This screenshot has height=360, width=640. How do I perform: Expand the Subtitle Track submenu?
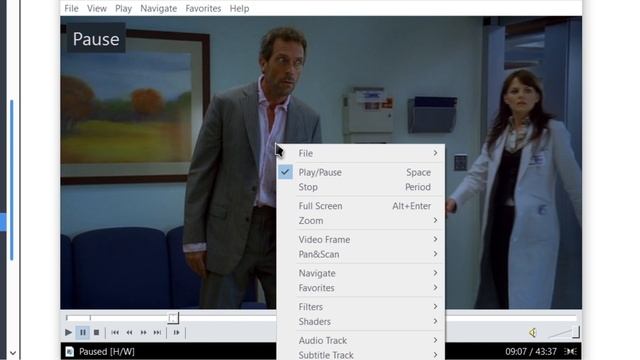coord(361,354)
